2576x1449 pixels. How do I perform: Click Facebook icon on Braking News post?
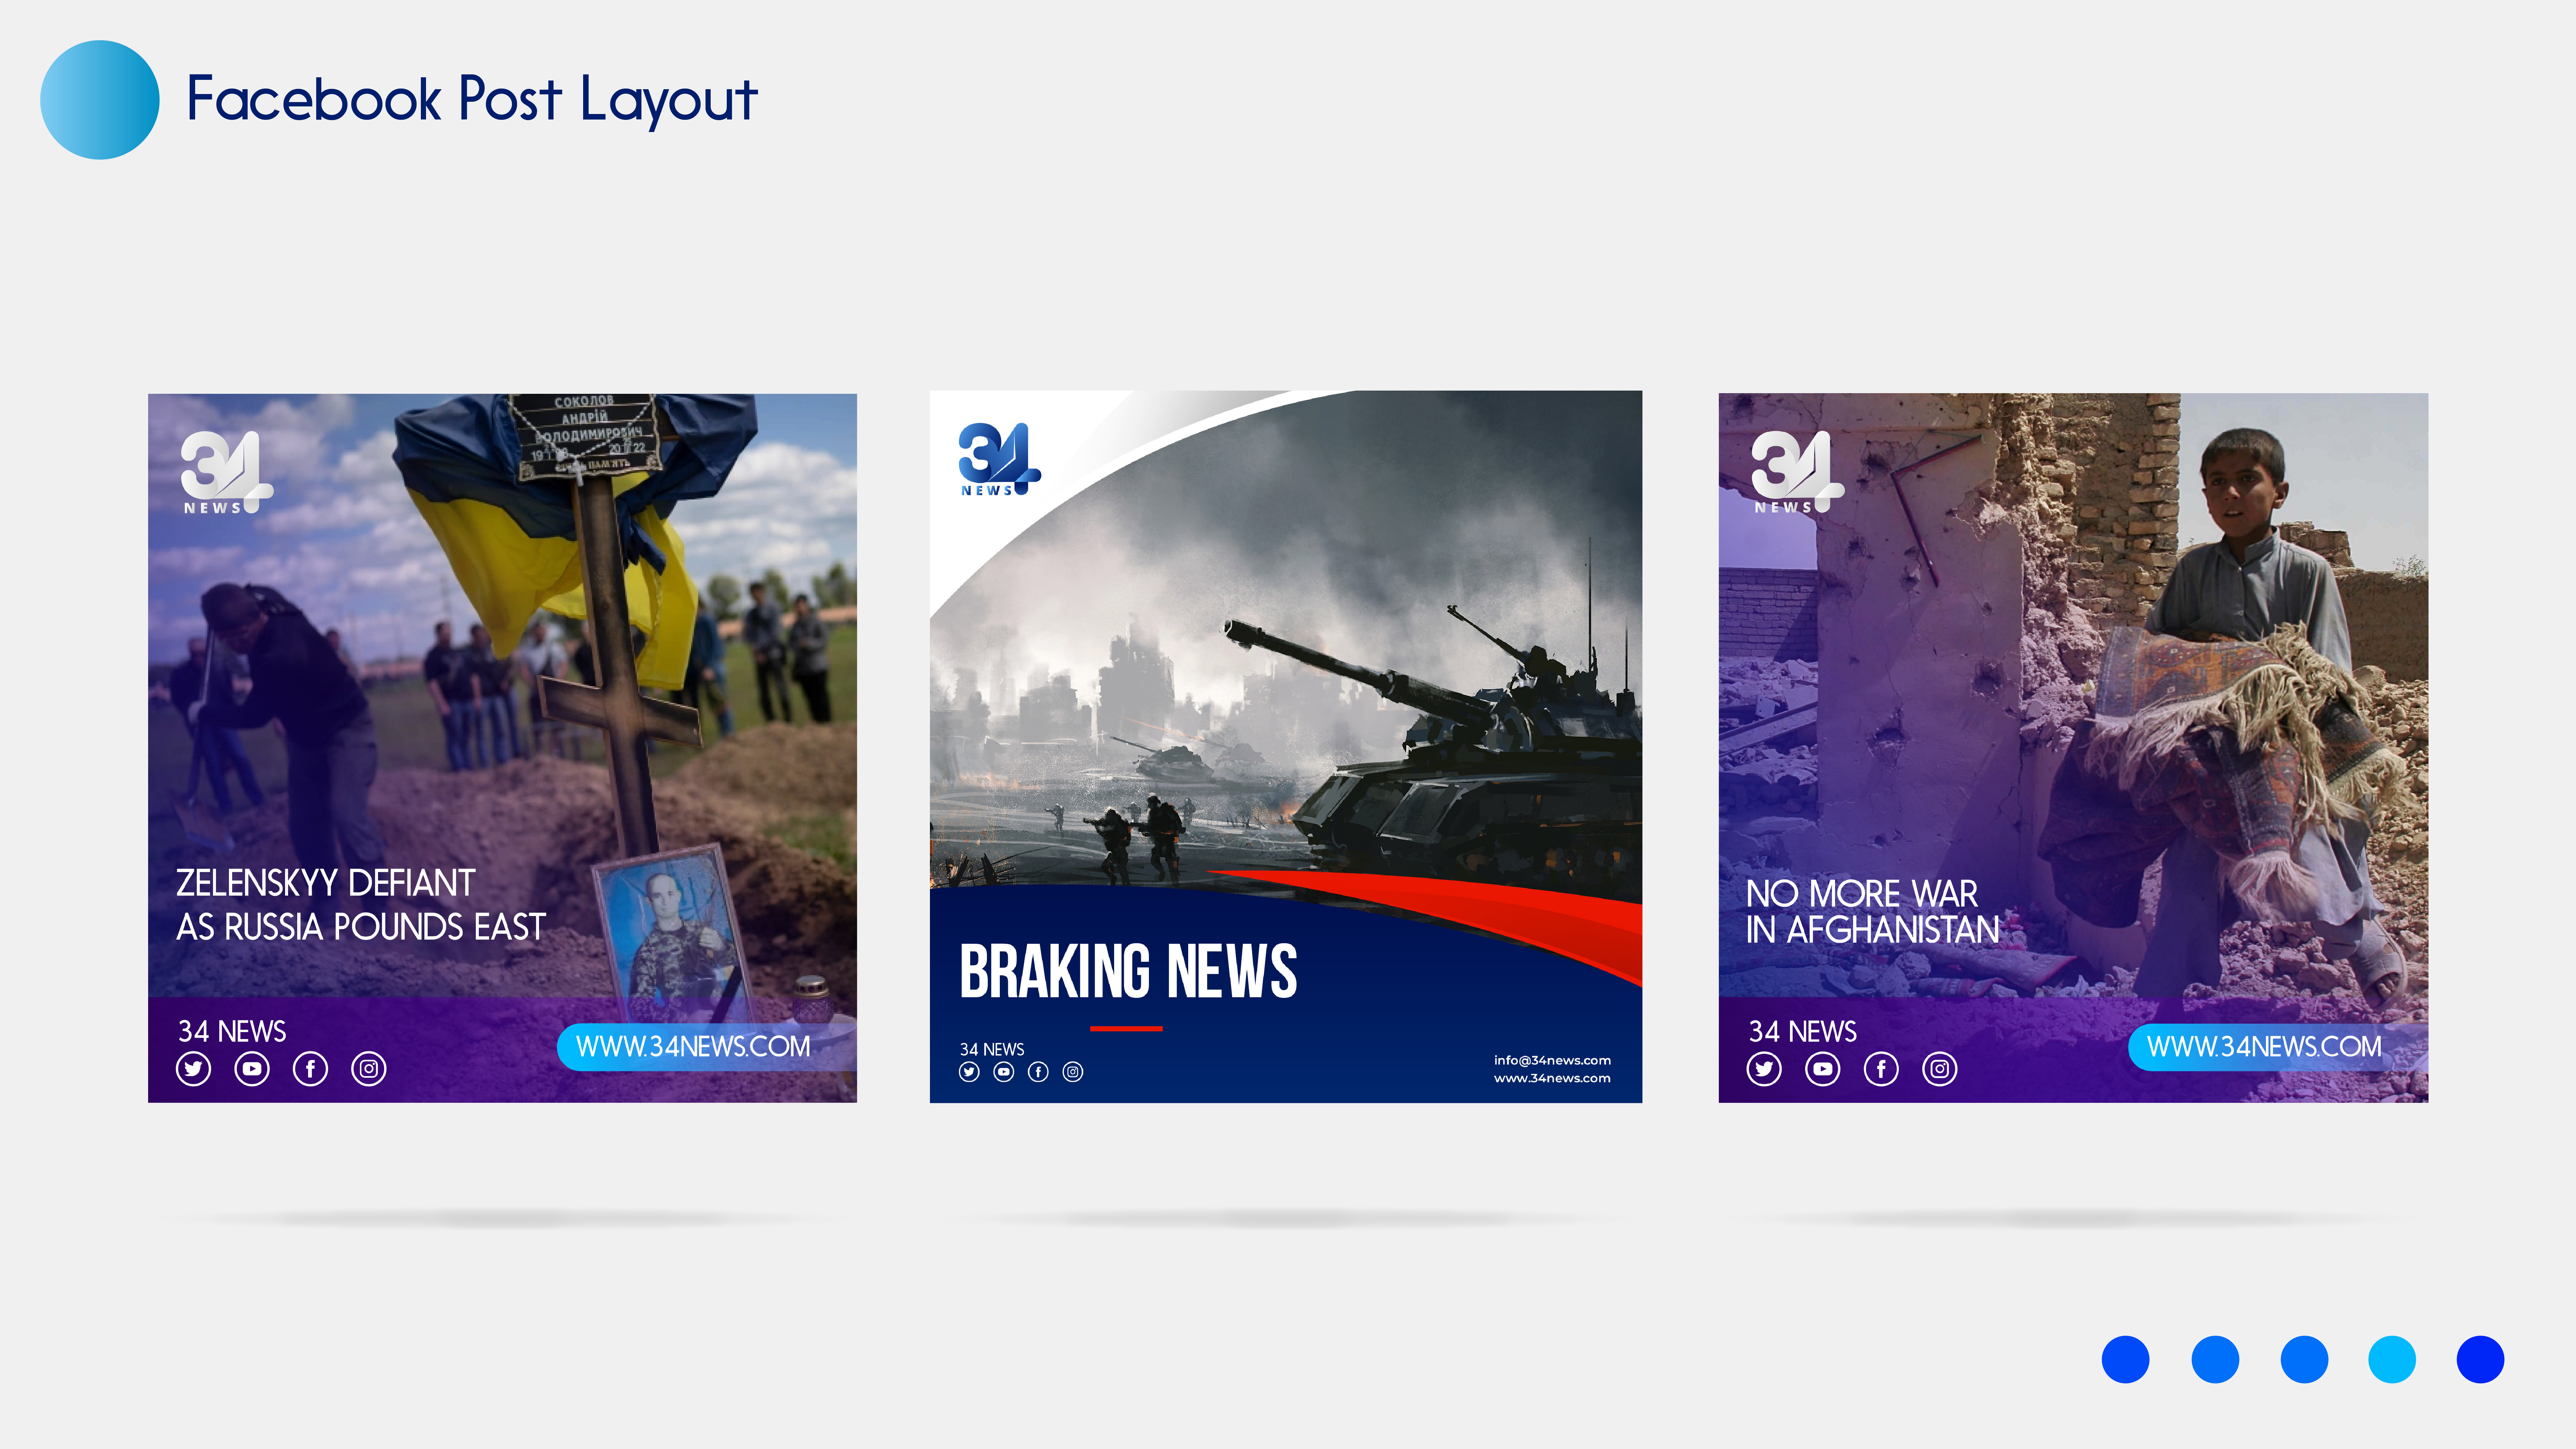[1038, 1072]
